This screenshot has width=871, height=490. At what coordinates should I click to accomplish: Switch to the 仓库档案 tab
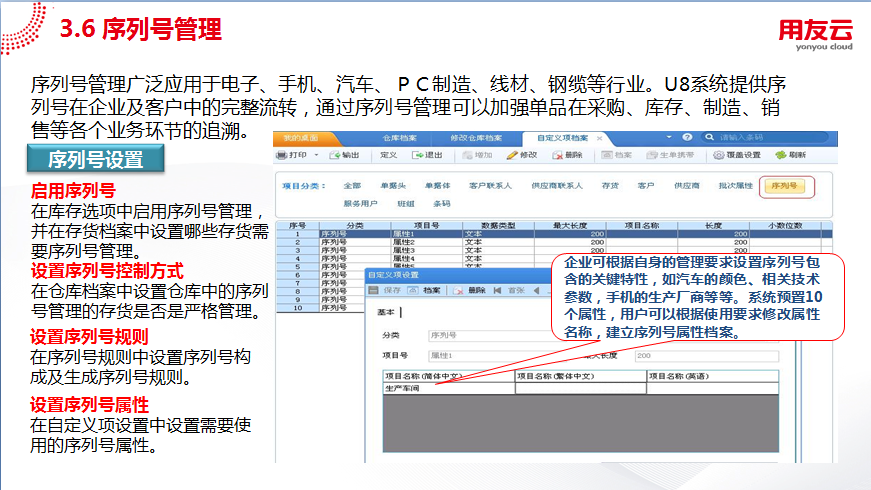pyautogui.click(x=399, y=138)
